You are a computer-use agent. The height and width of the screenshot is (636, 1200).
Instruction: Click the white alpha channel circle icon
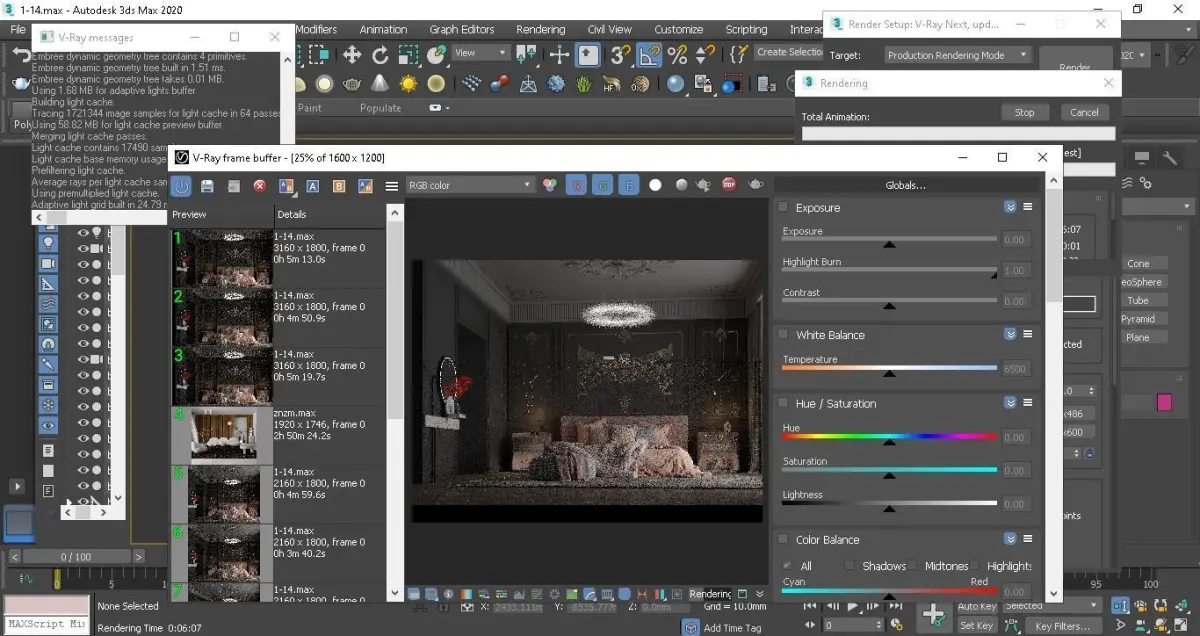655,185
